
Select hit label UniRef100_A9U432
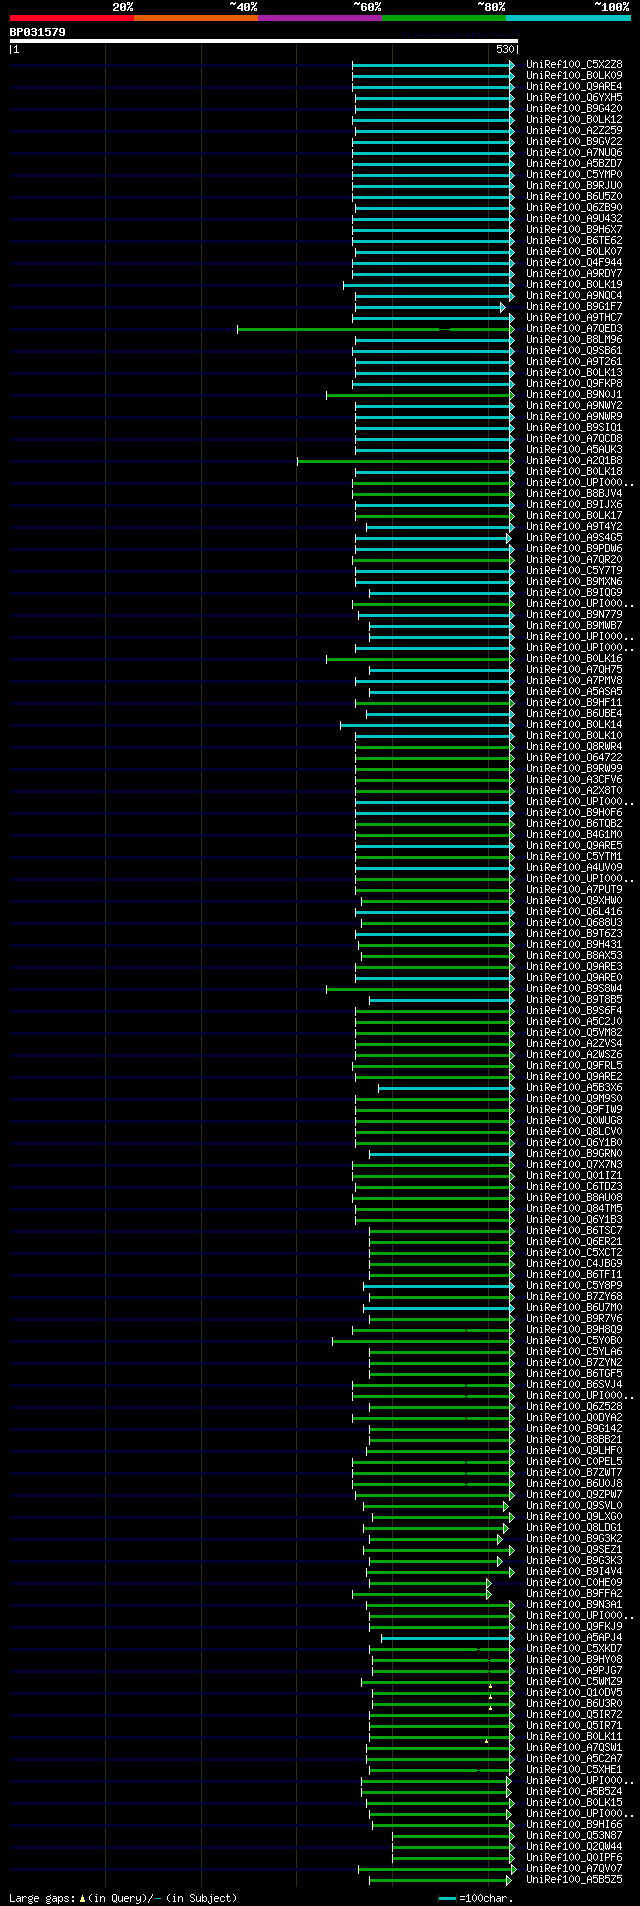[574, 218]
